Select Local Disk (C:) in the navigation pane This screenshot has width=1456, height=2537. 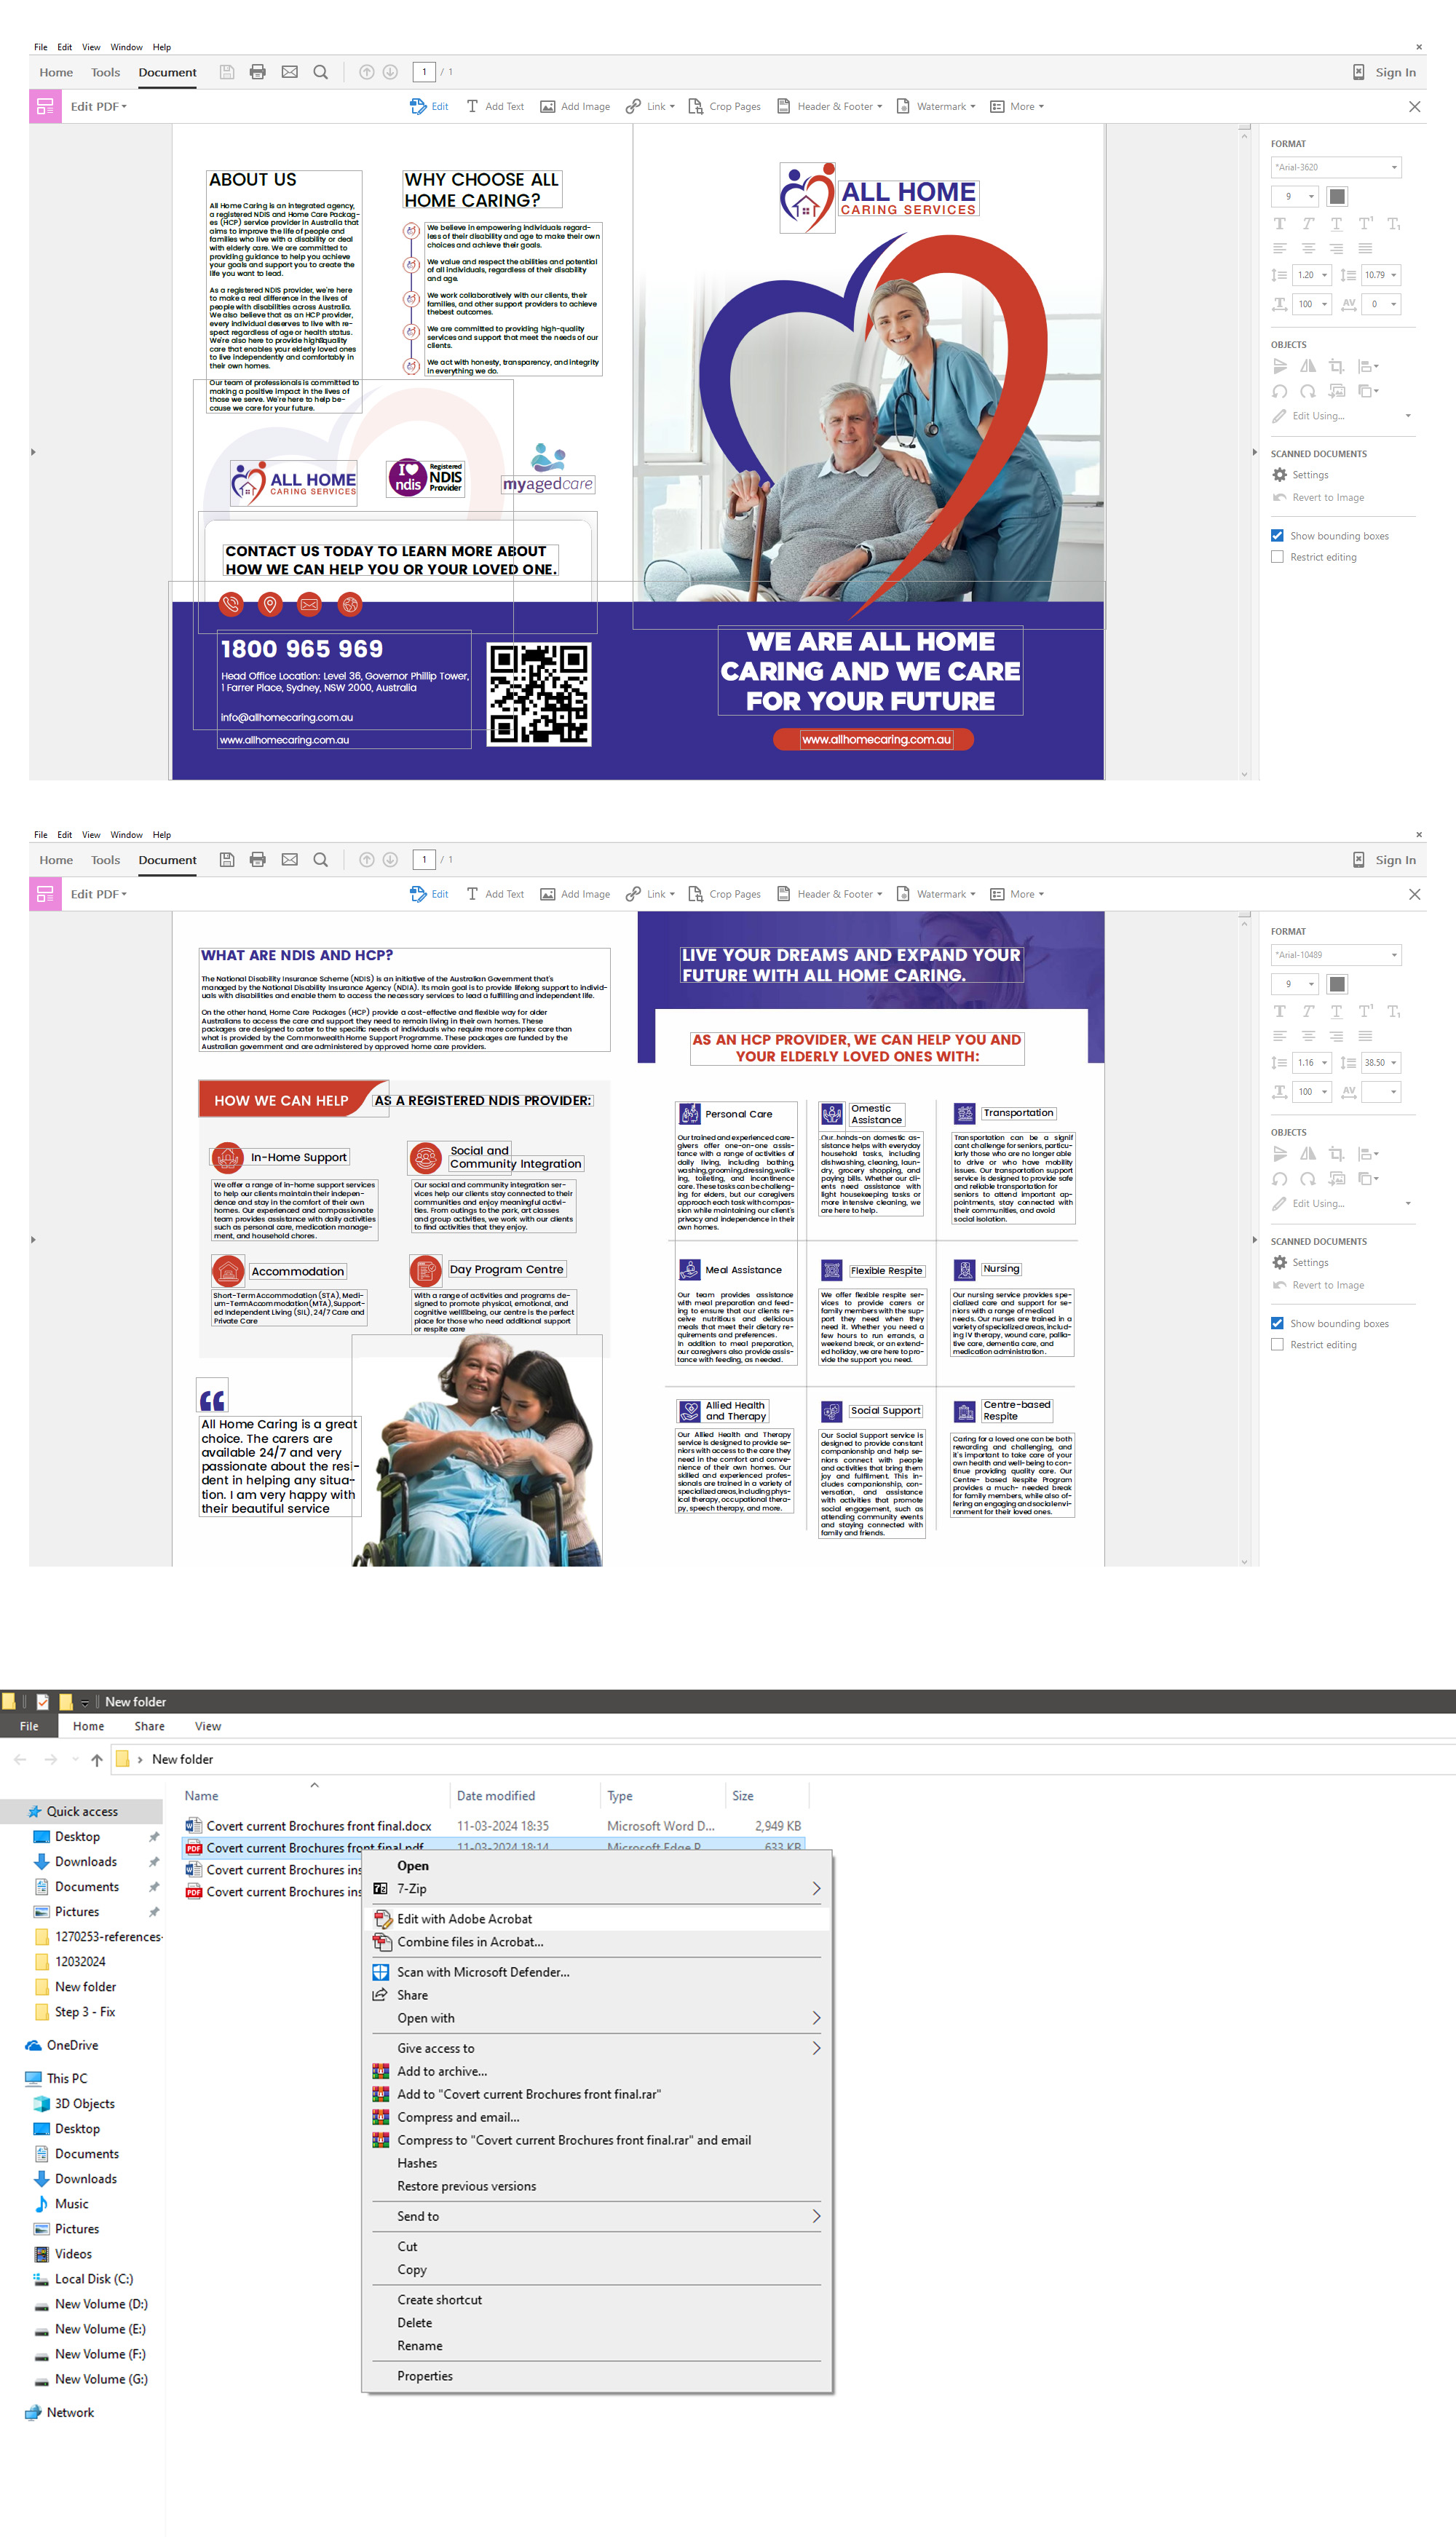tap(94, 2279)
